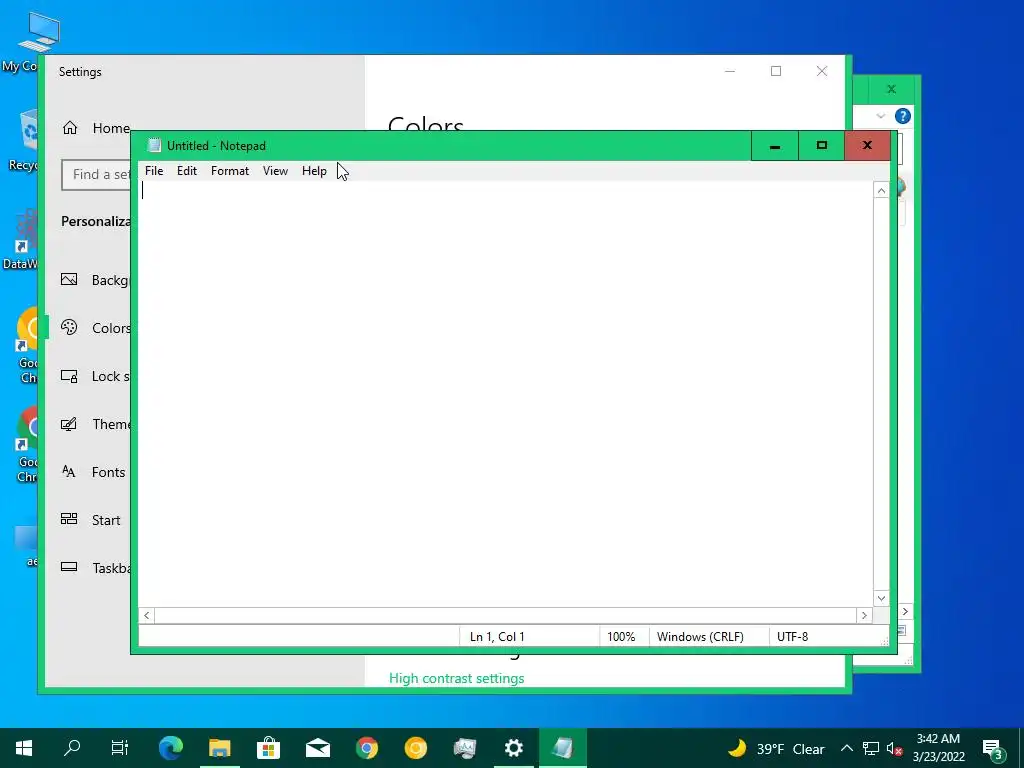Open Themes icon in Settings sidebar
The width and height of the screenshot is (1024, 768).
coord(69,424)
